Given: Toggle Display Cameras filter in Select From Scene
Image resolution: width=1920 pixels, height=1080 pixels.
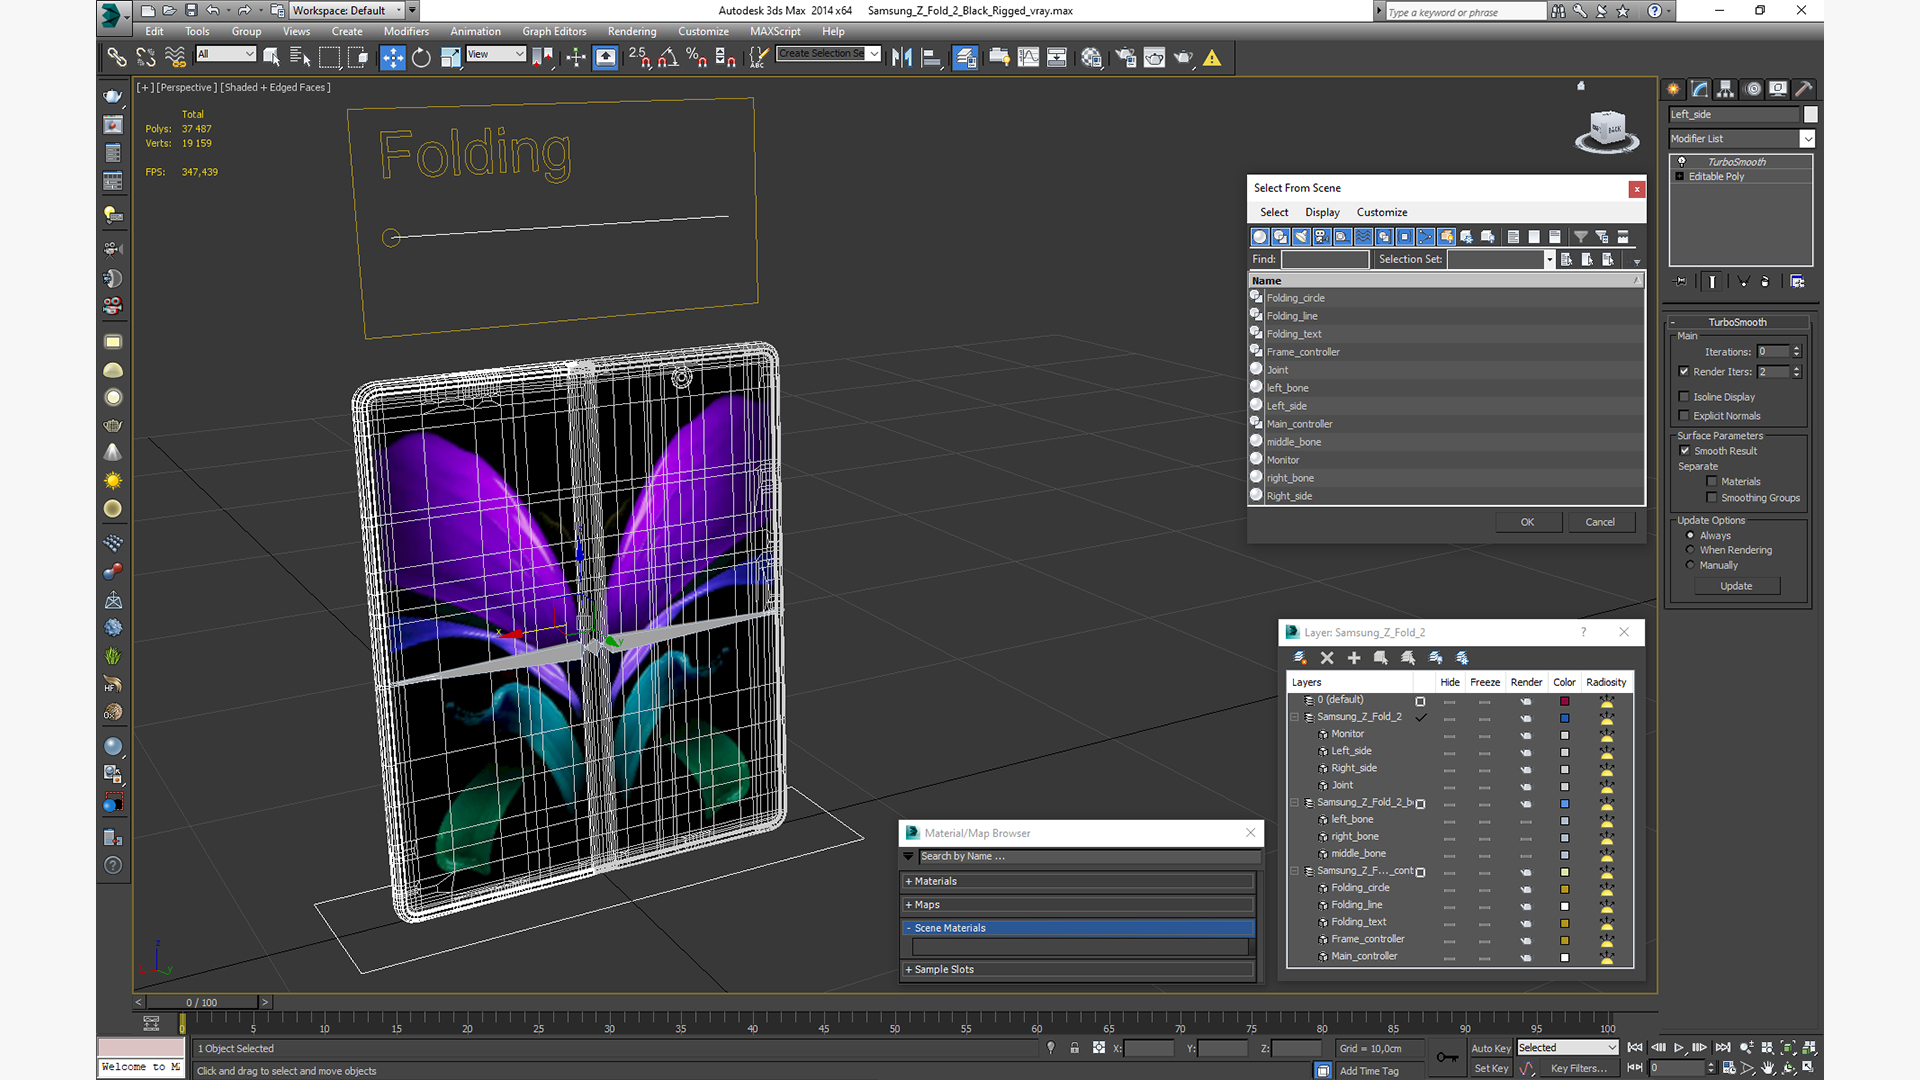Looking at the screenshot, I should click(1322, 237).
